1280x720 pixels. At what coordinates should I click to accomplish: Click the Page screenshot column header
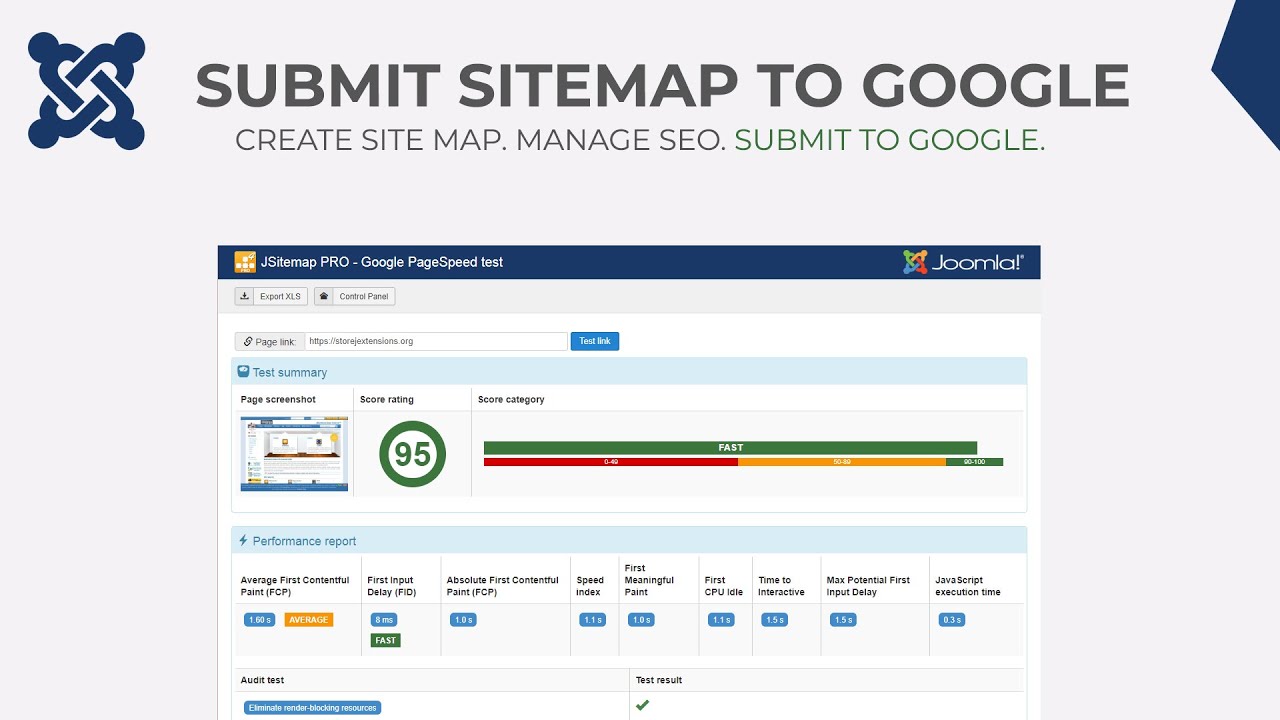278,399
